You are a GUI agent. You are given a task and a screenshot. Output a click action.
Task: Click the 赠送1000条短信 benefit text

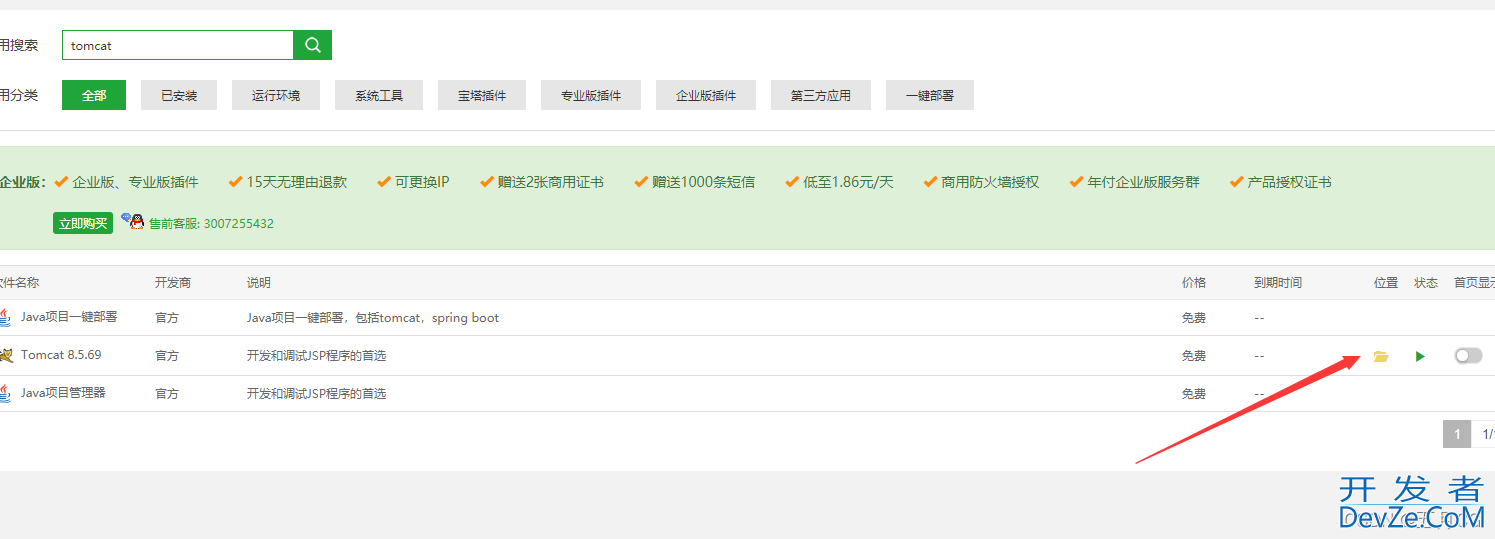tap(704, 182)
